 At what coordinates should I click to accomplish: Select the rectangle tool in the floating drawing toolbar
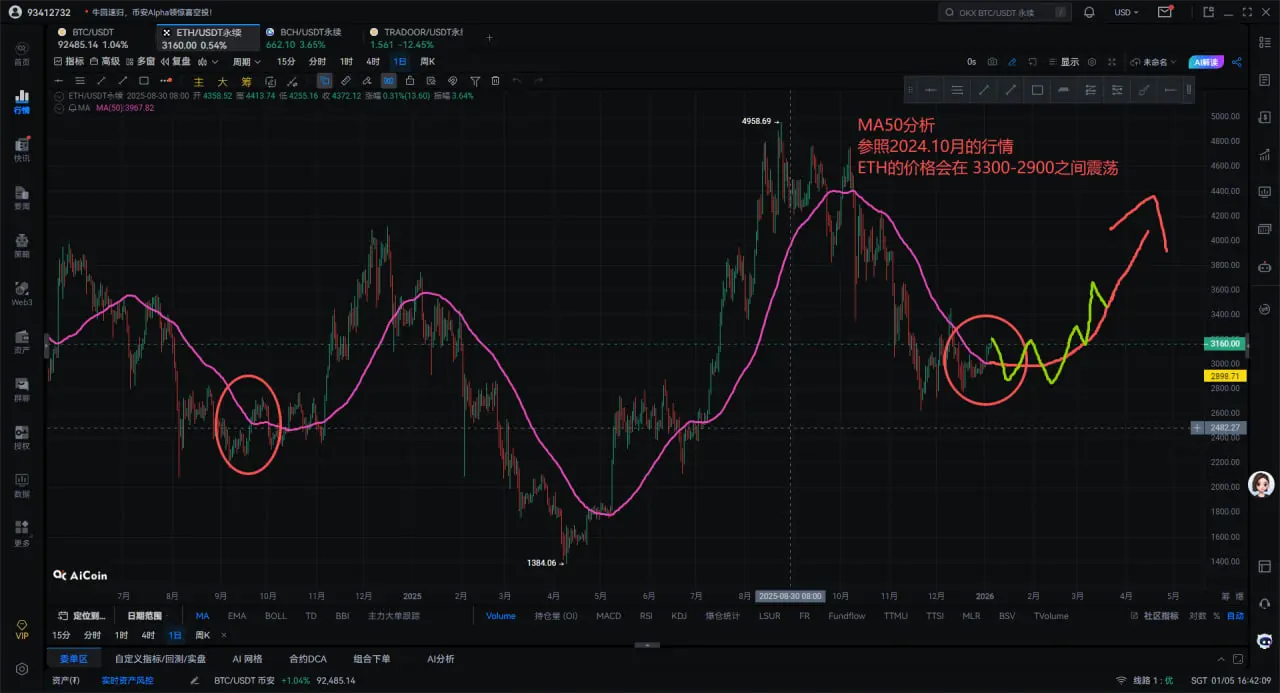pyautogui.click(x=1037, y=90)
